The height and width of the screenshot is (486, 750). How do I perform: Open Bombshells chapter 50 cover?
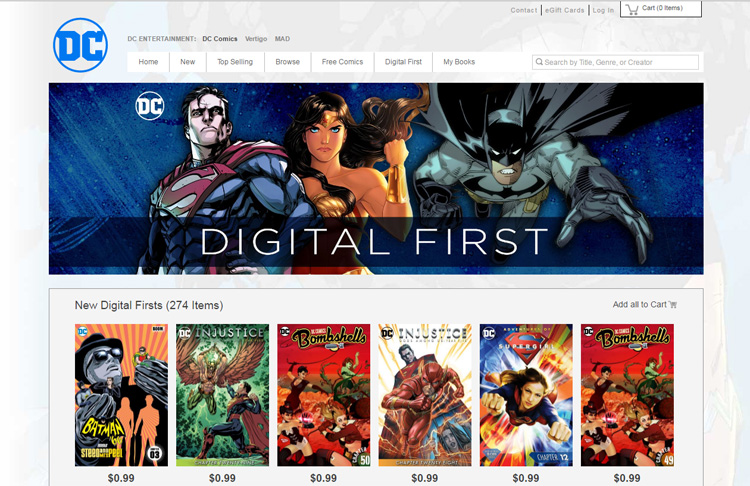tap(324, 395)
